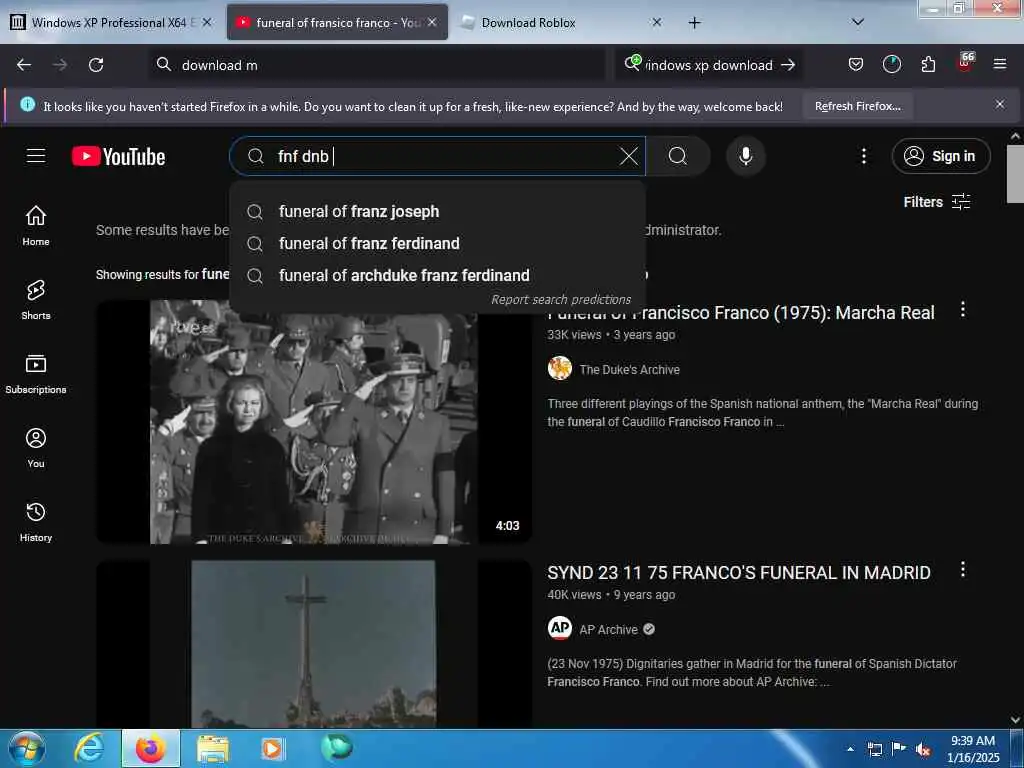The width and height of the screenshot is (1024, 768).
Task: Clear the YouTube search box with X
Action: pyautogui.click(x=628, y=156)
